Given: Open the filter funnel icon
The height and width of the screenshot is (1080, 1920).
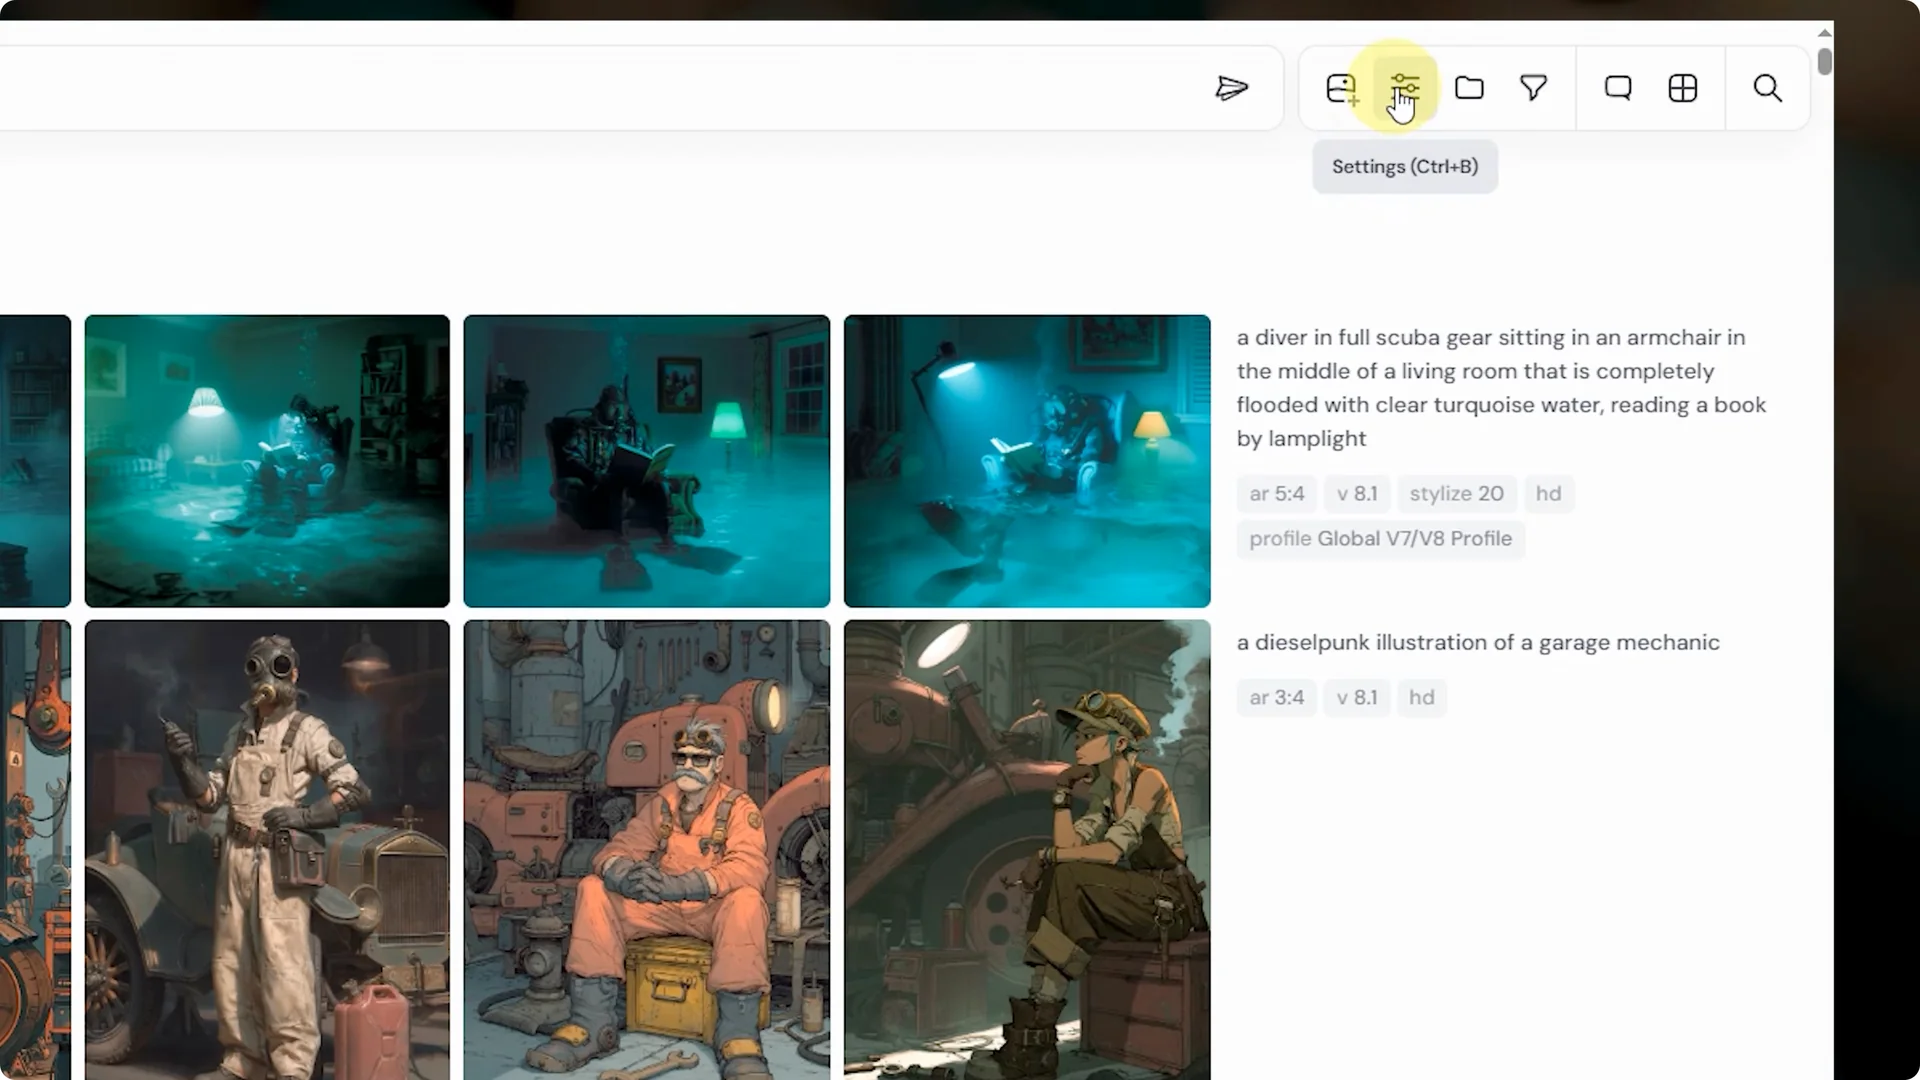Looking at the screenshot, I should pos(1533,88).
